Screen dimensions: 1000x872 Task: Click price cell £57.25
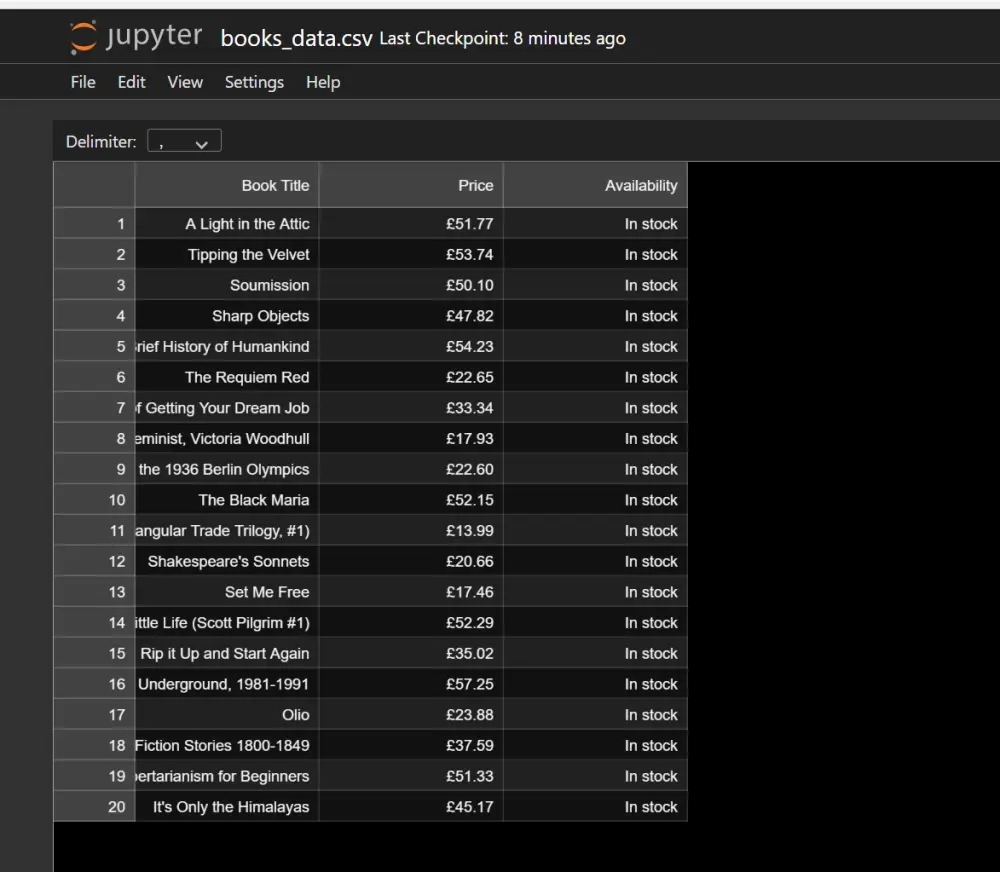pos(411,684)
